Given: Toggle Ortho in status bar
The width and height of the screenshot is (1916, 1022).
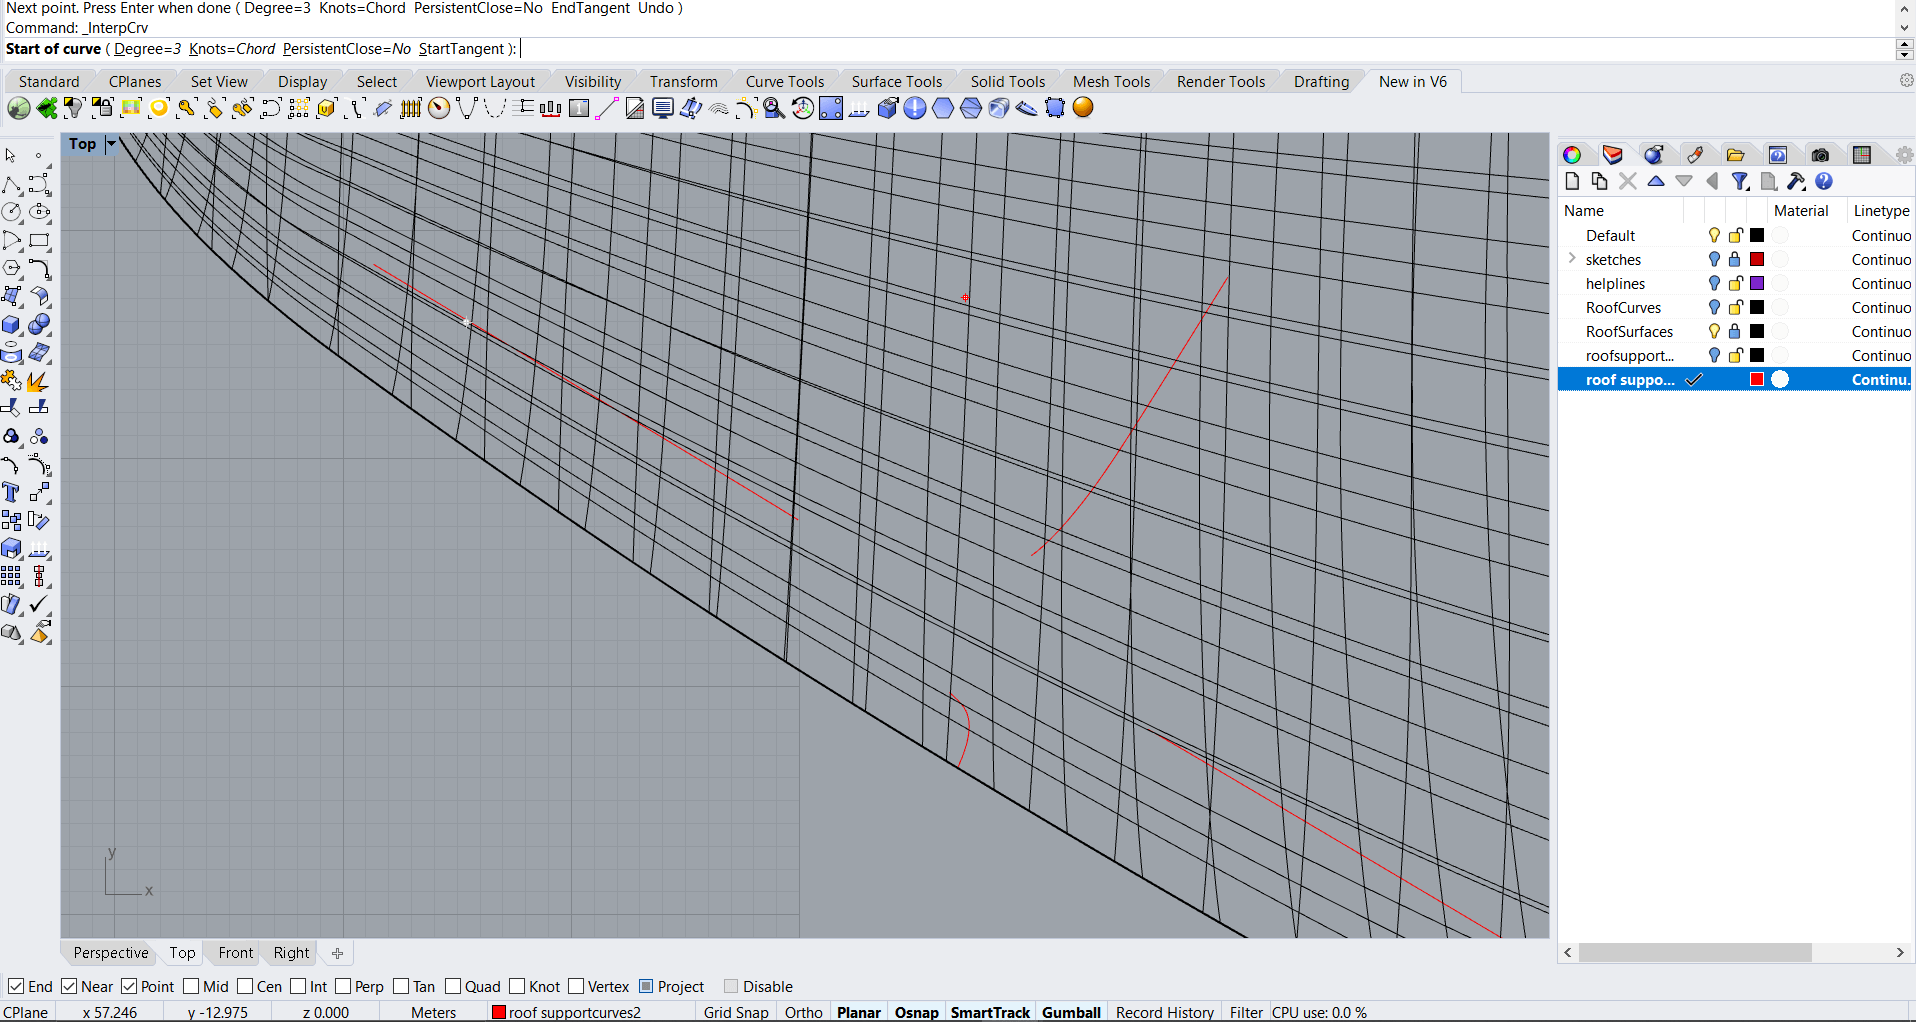Looking at the screenshot, I should click(x=804, y=1012).
